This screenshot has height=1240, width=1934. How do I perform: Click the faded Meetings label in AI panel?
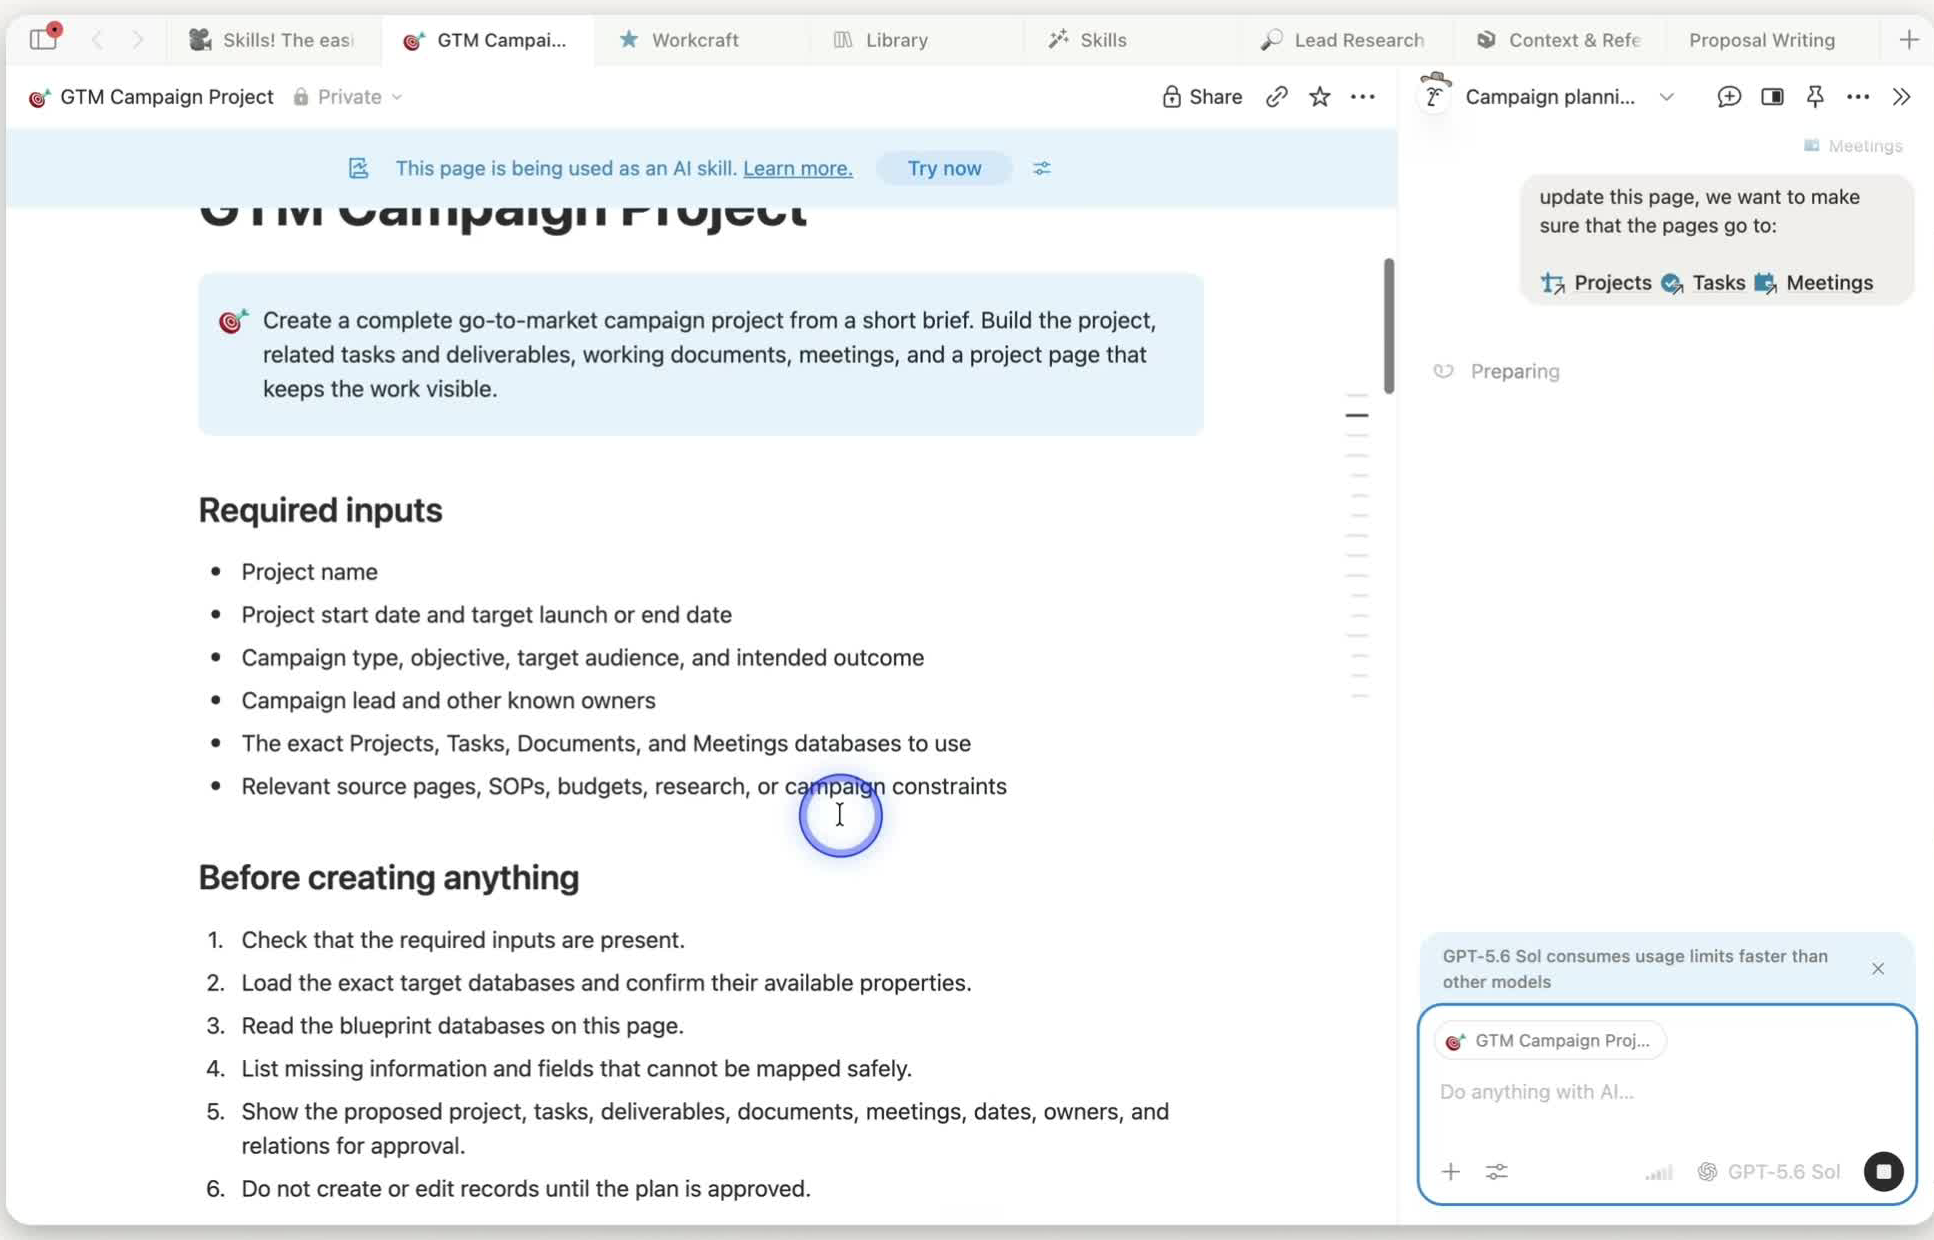click(1853, 146)
